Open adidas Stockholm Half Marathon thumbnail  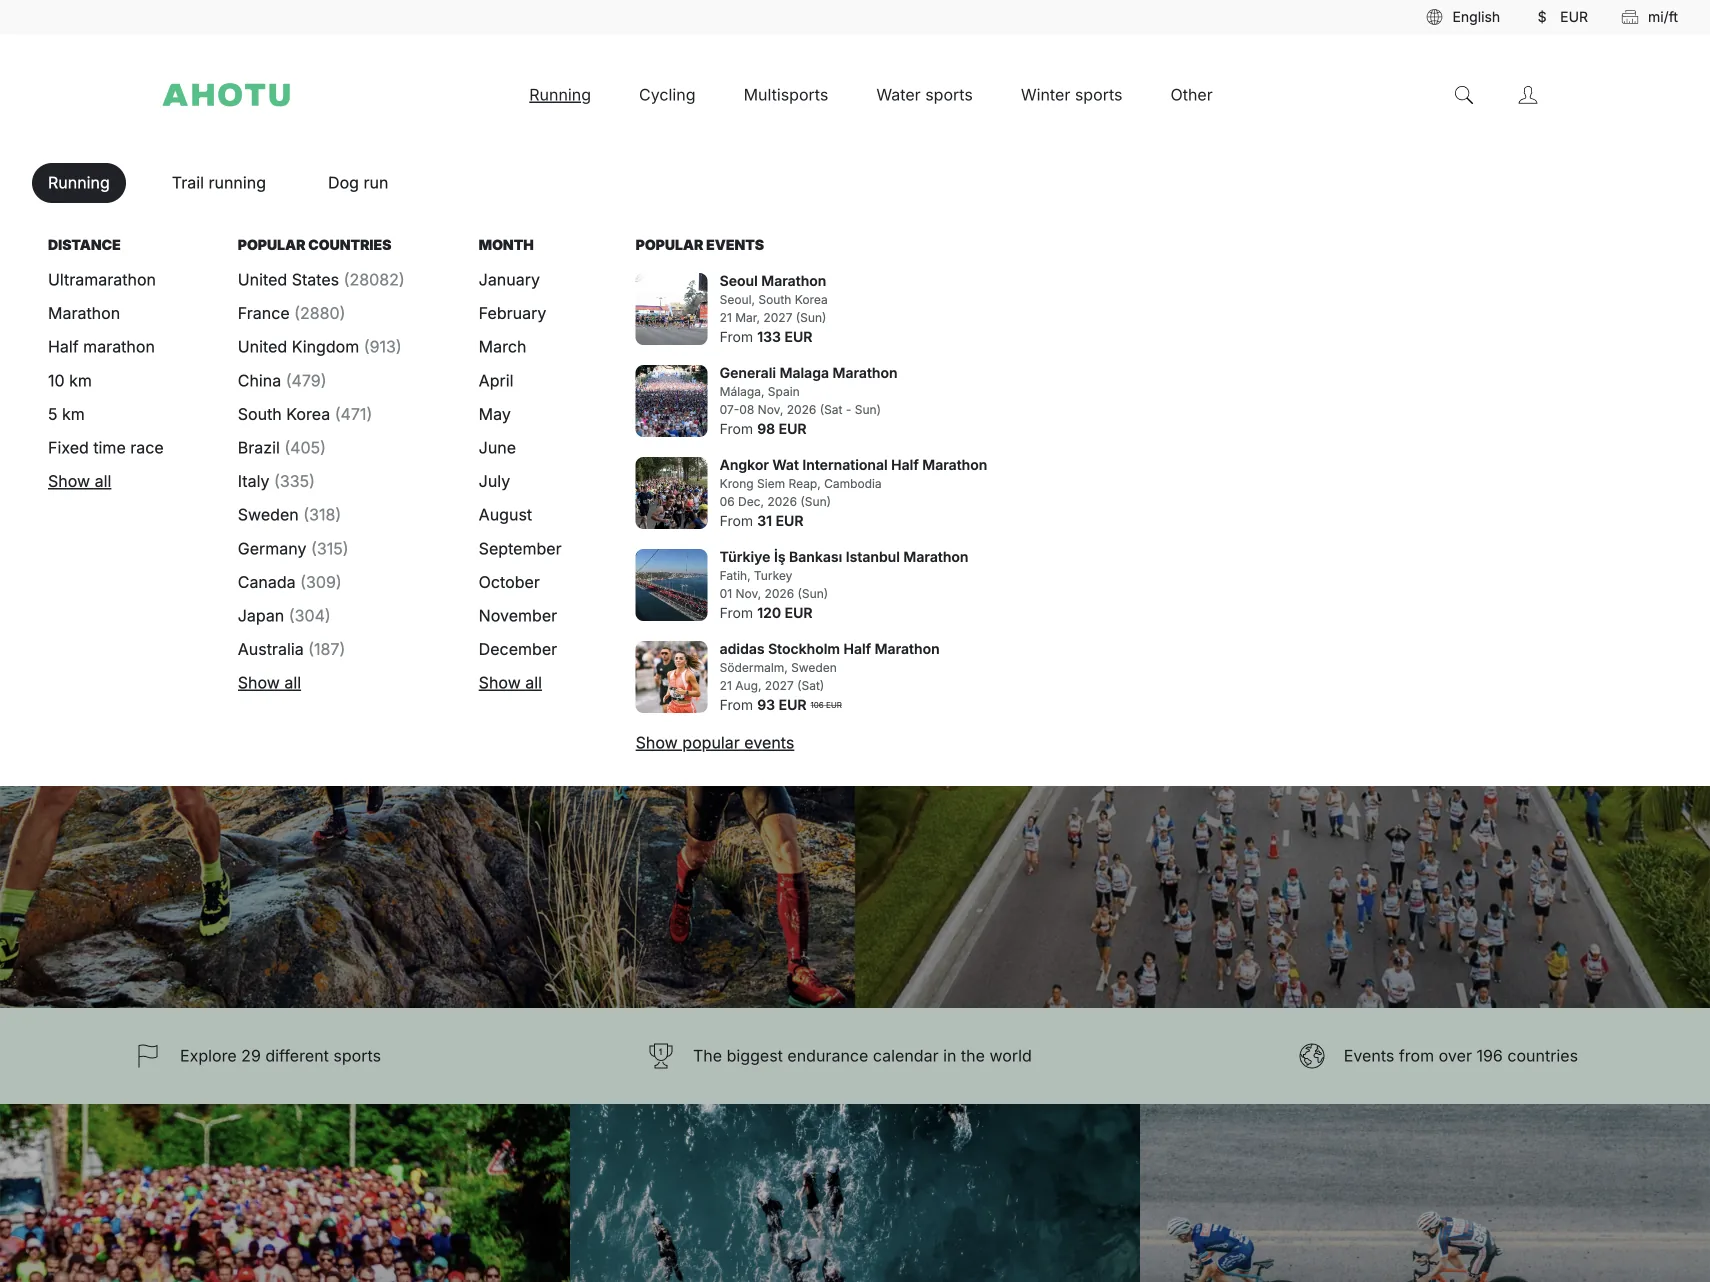pyautogui.click(x=671, y=677)
